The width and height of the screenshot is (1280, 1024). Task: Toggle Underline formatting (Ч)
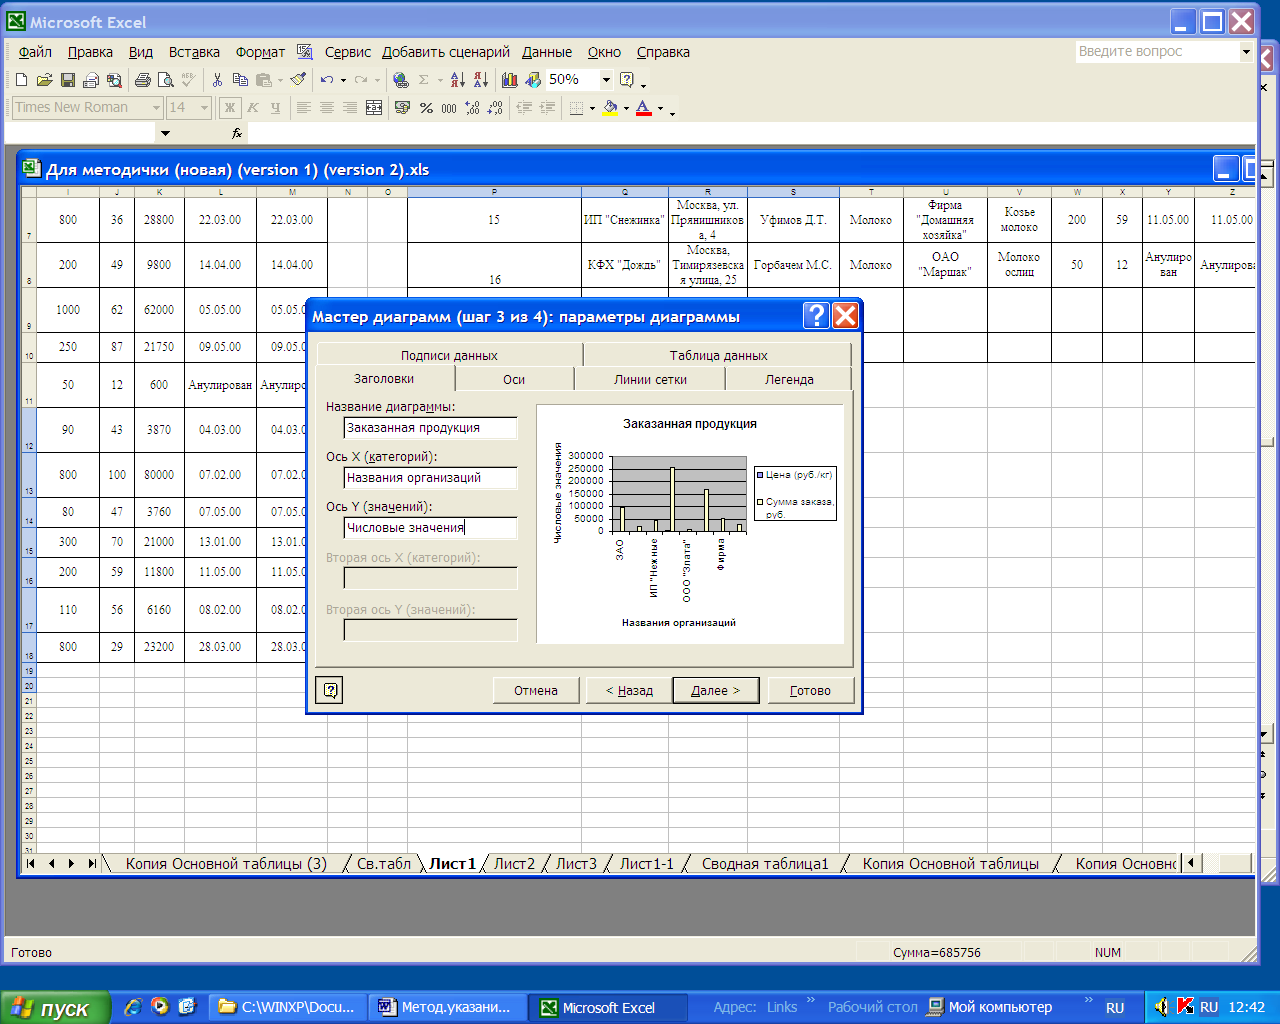click(x=276, y=108)
